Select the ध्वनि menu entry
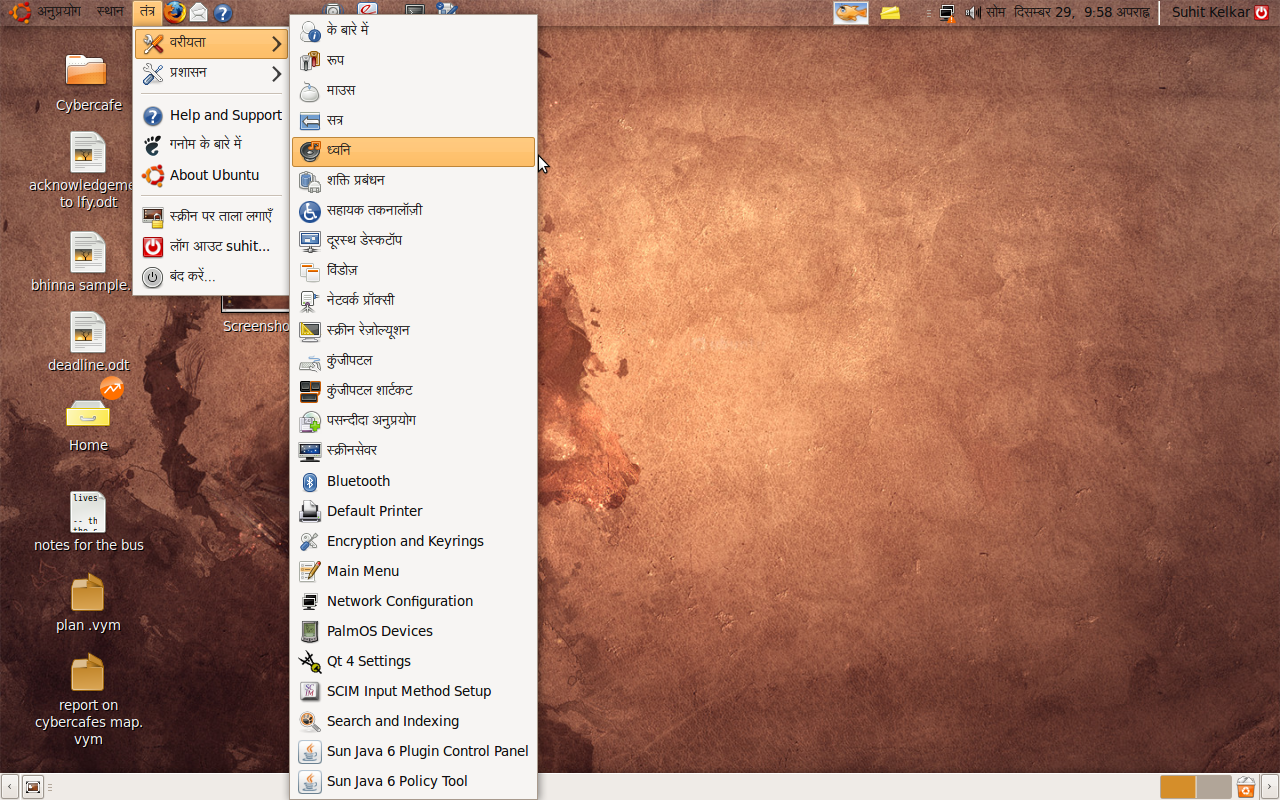The width and height of the screenshot is (1280, 800). pyautogui.click(x=413, y=151)
